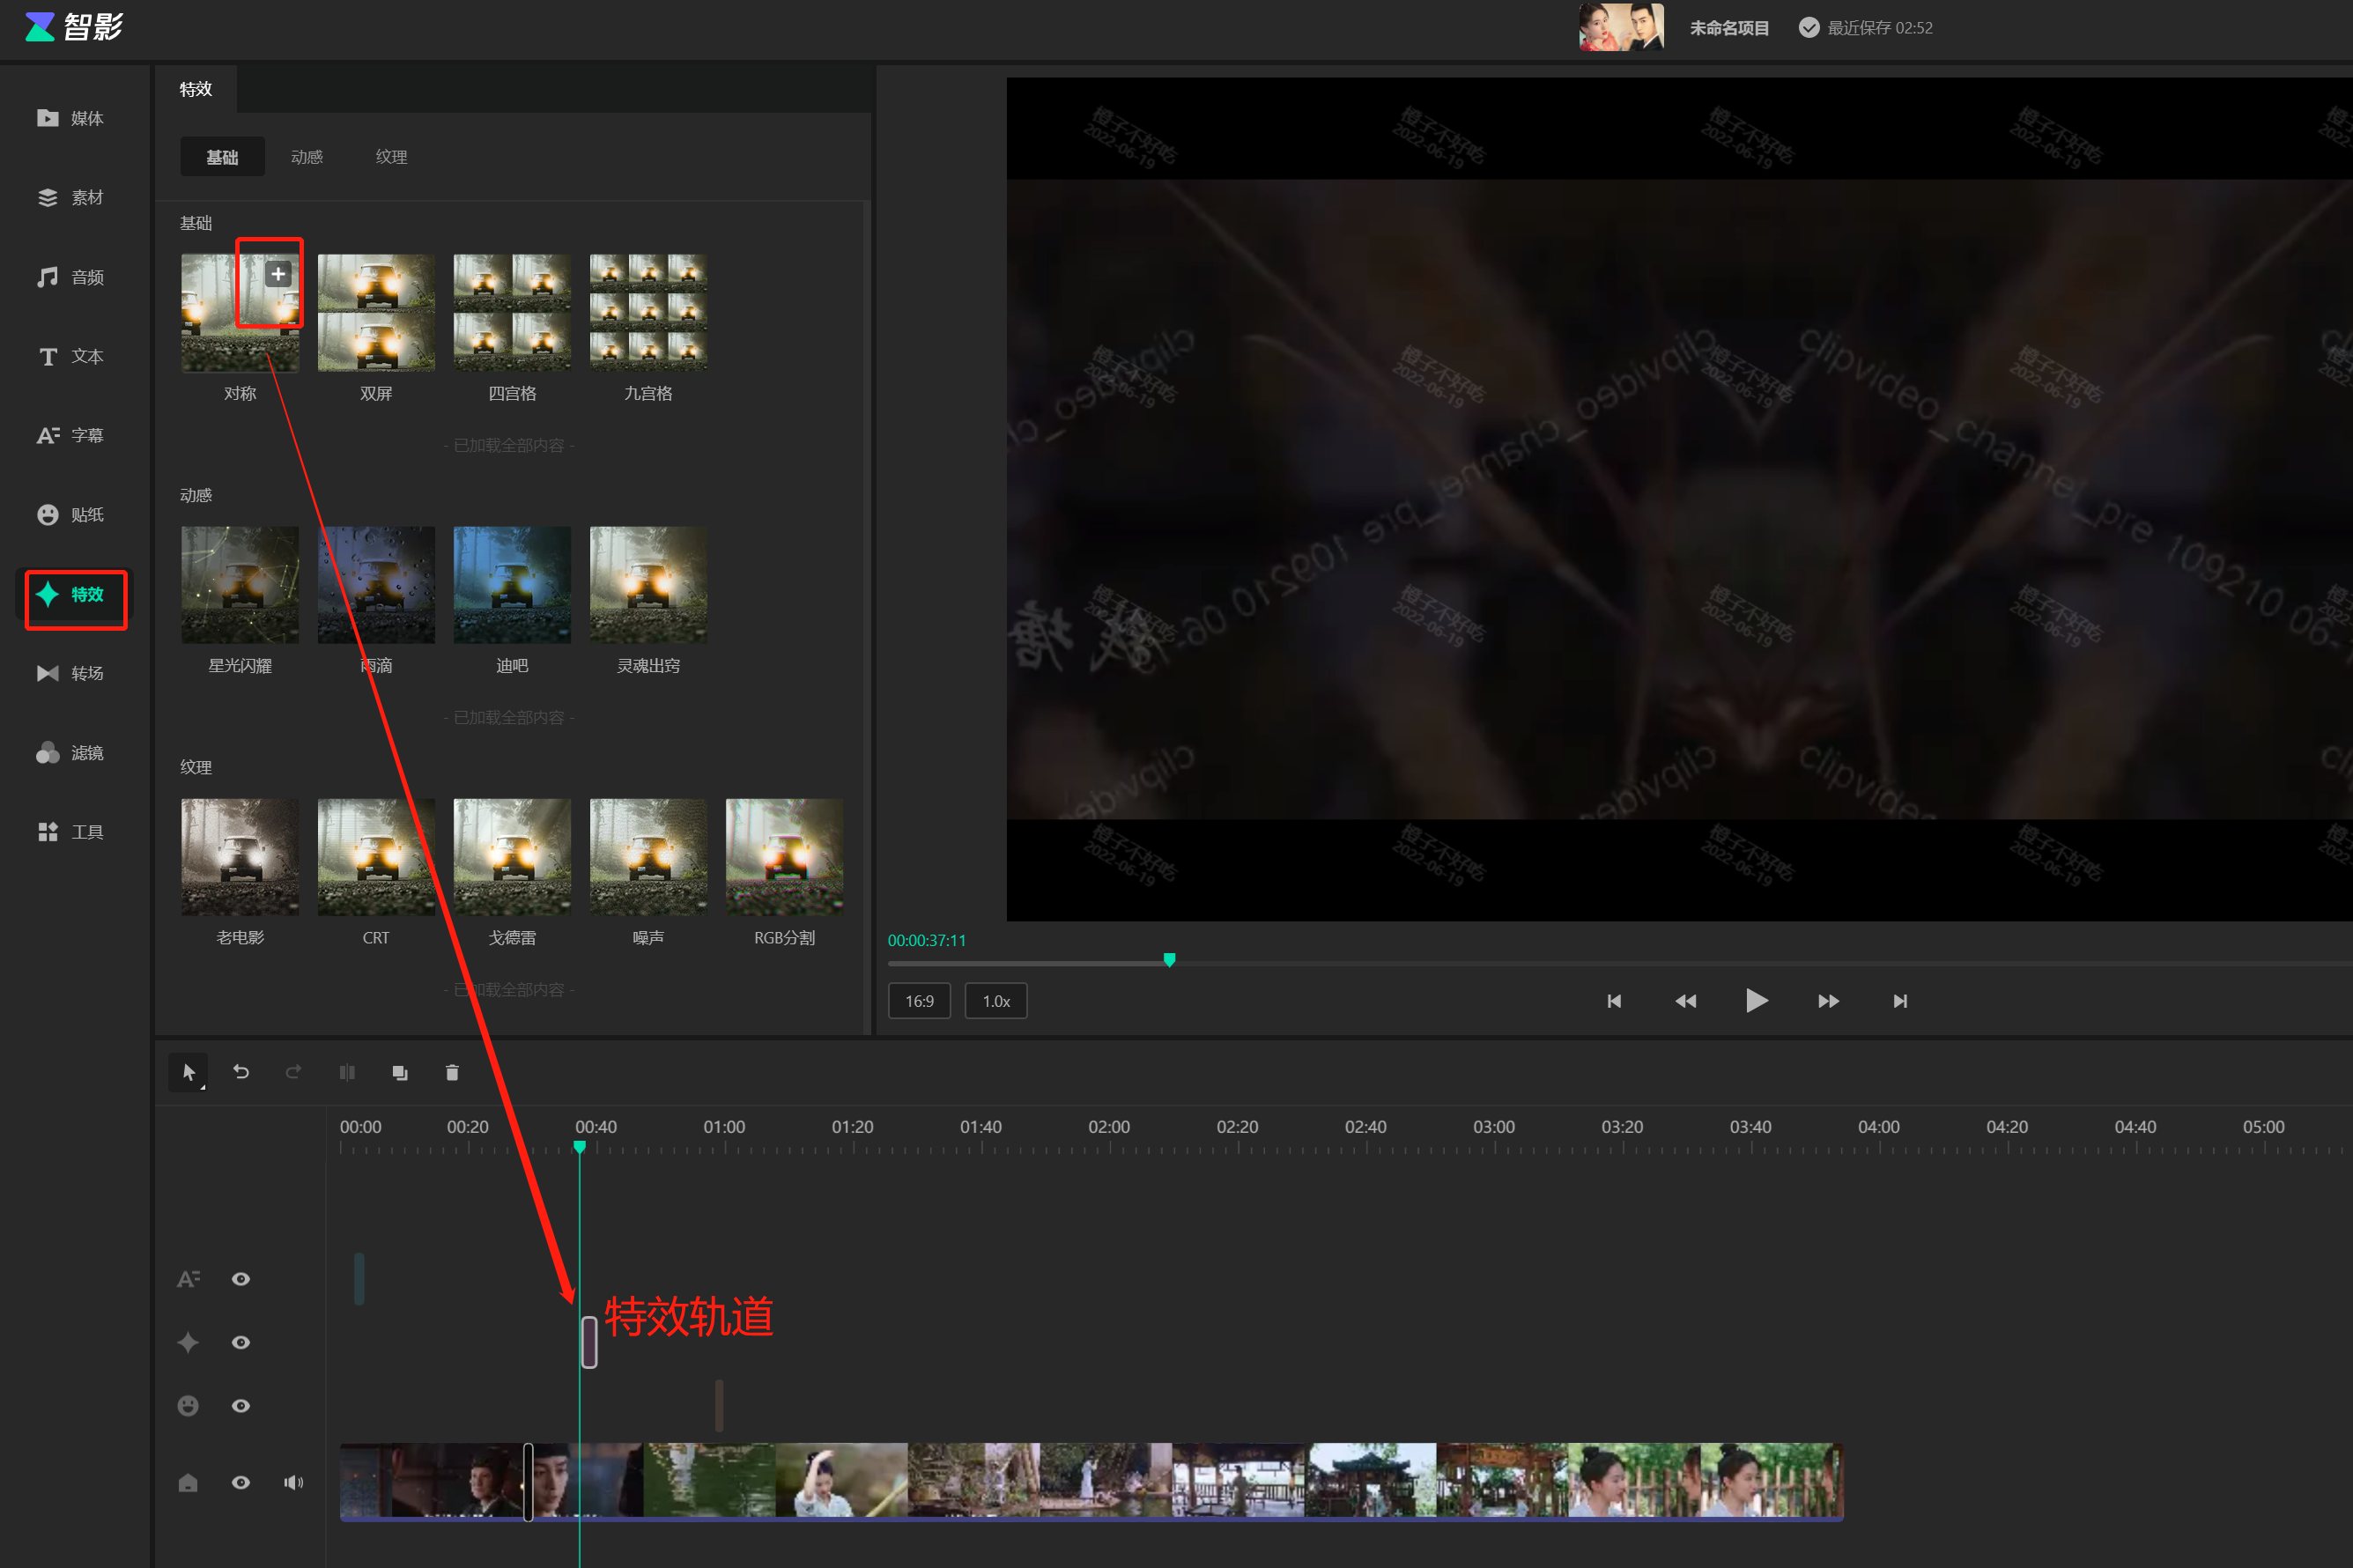The width and height of the screenshot is (2353, 1568).
Task: Open the 滤镜 filters panel
Action: click(71, 752)
